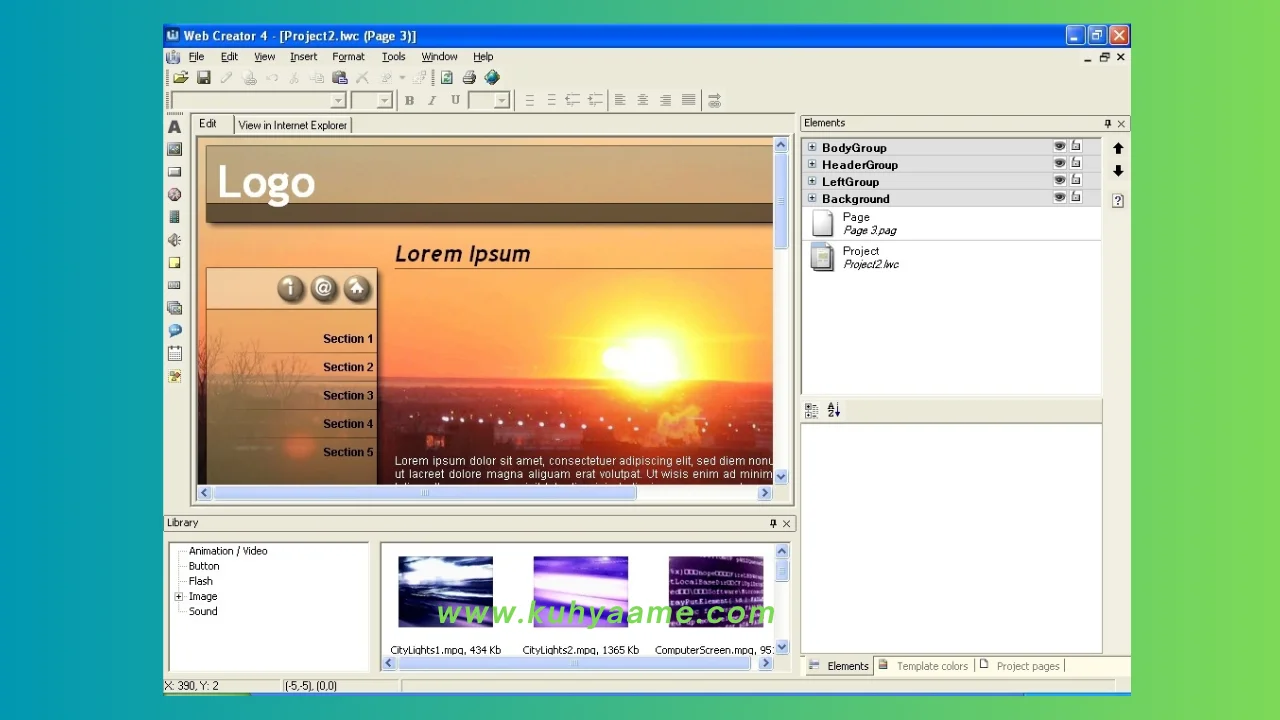
Task: Click the green refresh page toolbar icon
Action: coord(447,77)
